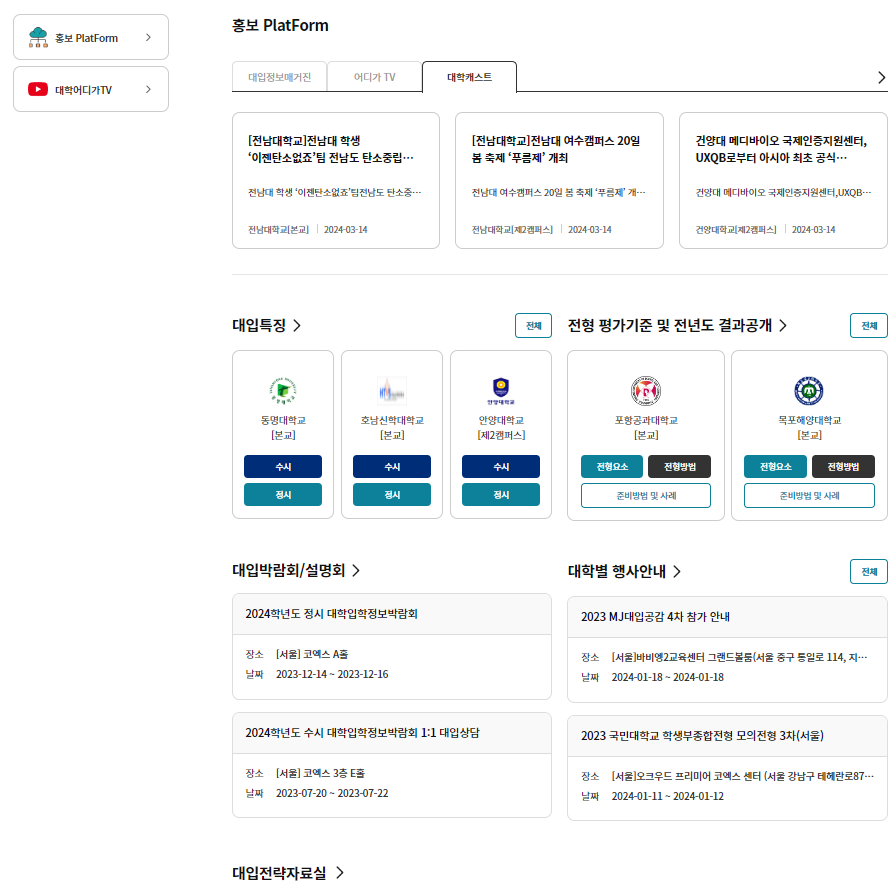This screenshot has width=891, height=886.
Task: Click 목포해양대학교 [본교] name text
Action: pos(809,427)
